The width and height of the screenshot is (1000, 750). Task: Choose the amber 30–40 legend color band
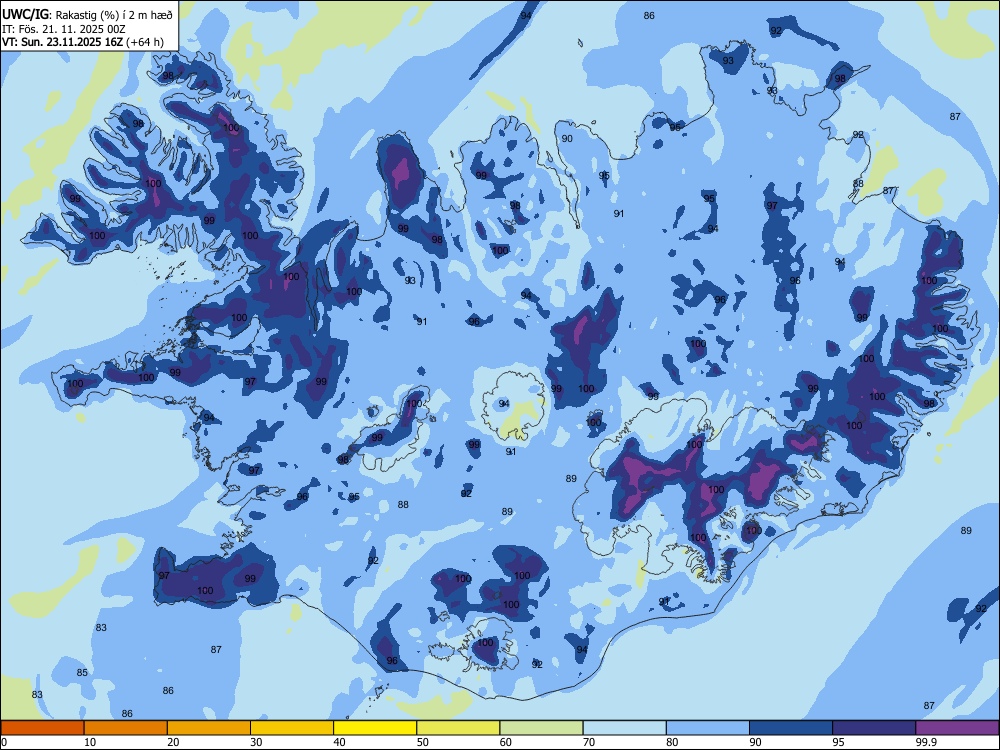[292, 728]
